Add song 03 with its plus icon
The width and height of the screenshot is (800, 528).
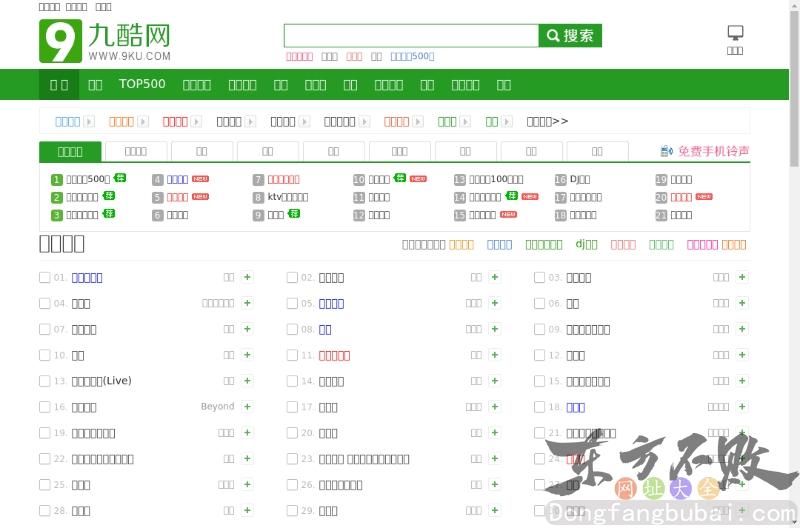(742, 277)
